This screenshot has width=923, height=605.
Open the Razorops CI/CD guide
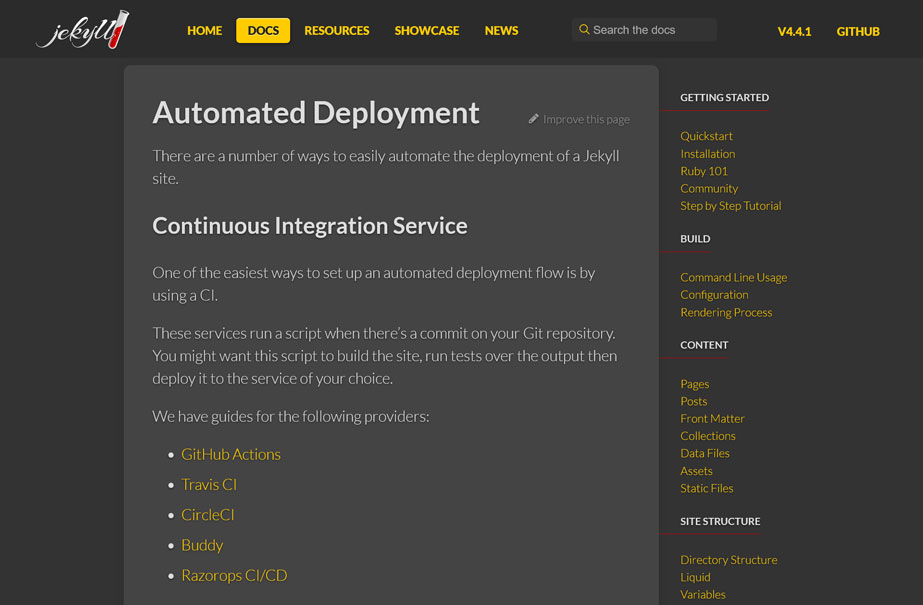coord(234,575)
